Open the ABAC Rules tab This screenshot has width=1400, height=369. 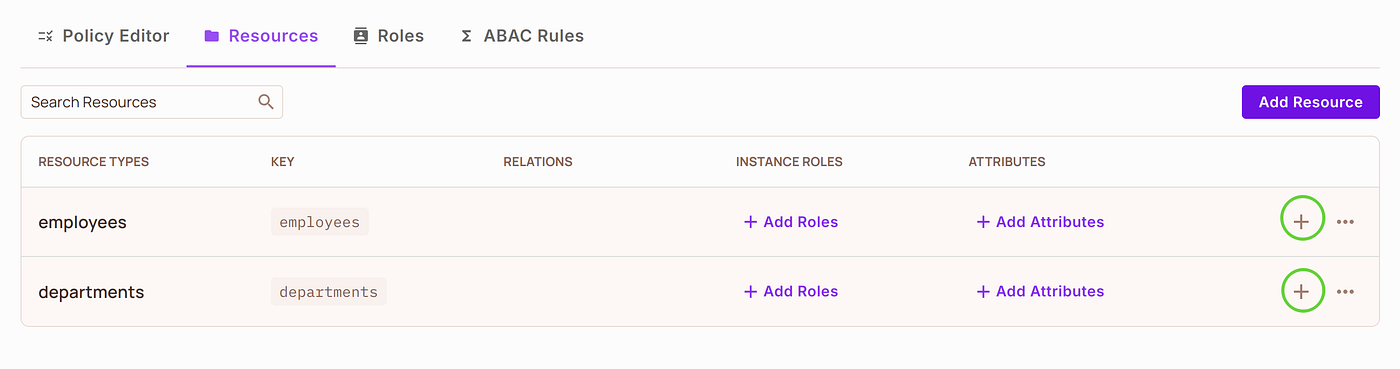[522, 36]
